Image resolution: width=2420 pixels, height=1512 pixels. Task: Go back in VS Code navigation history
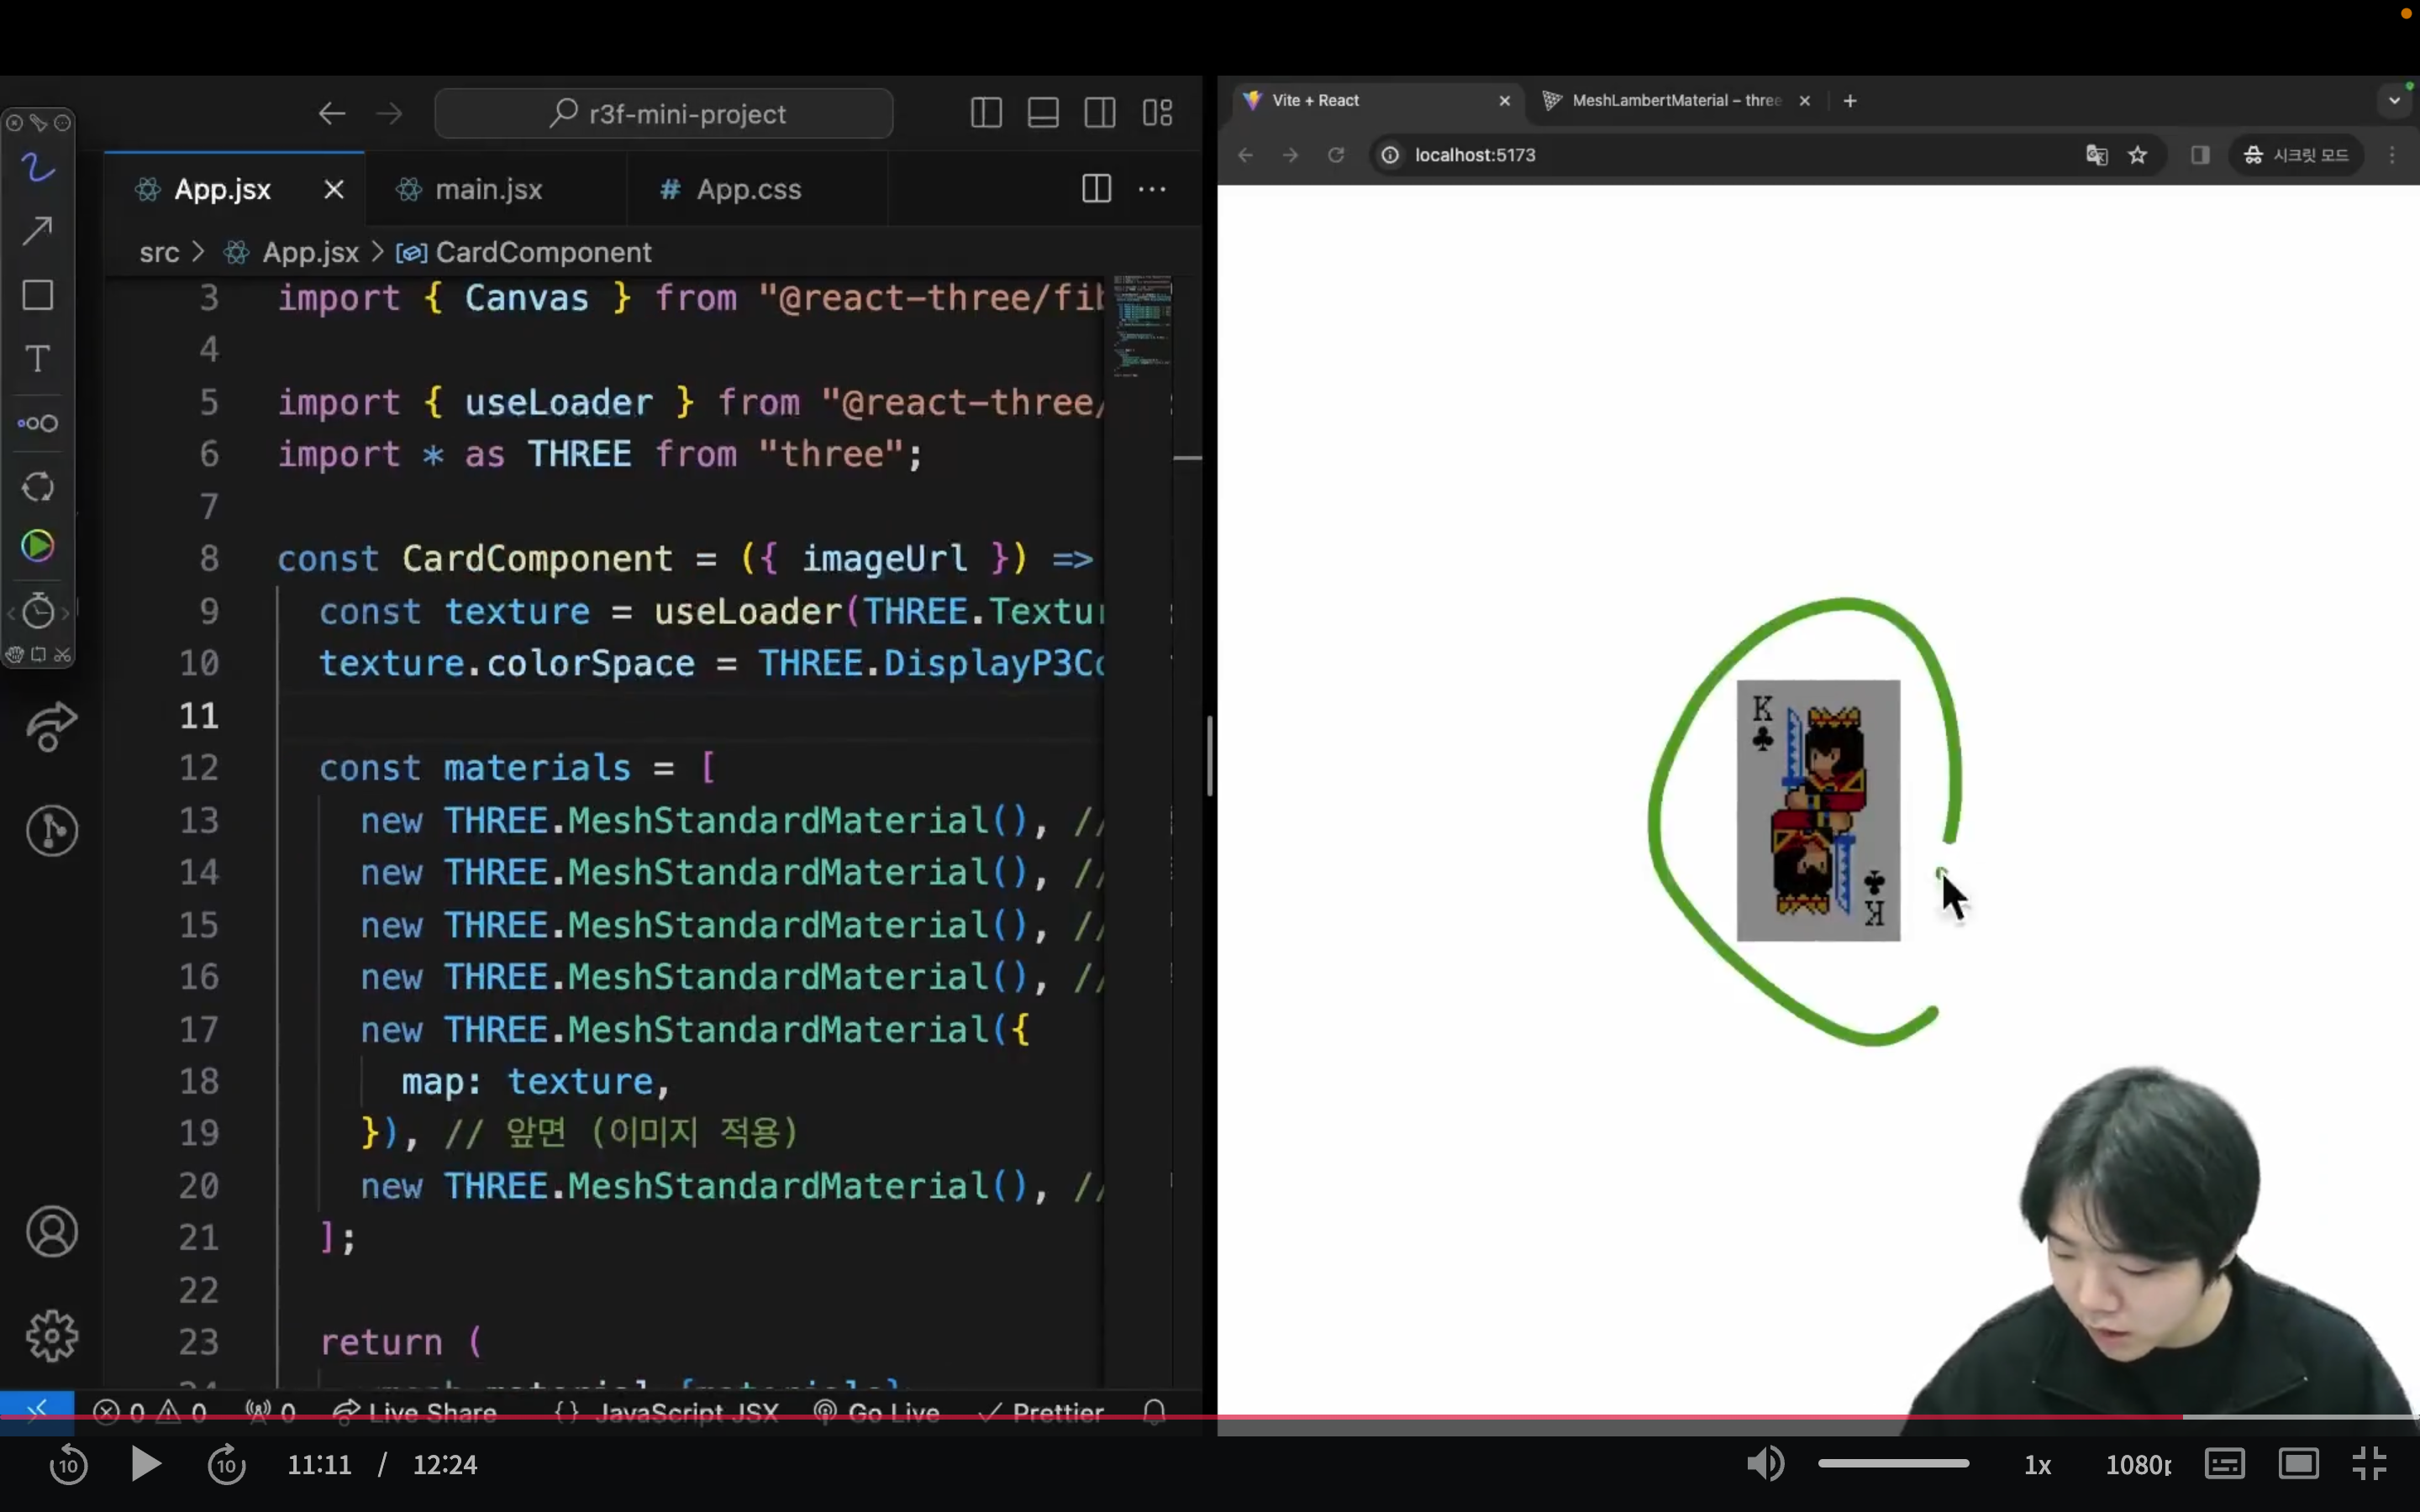332,114
